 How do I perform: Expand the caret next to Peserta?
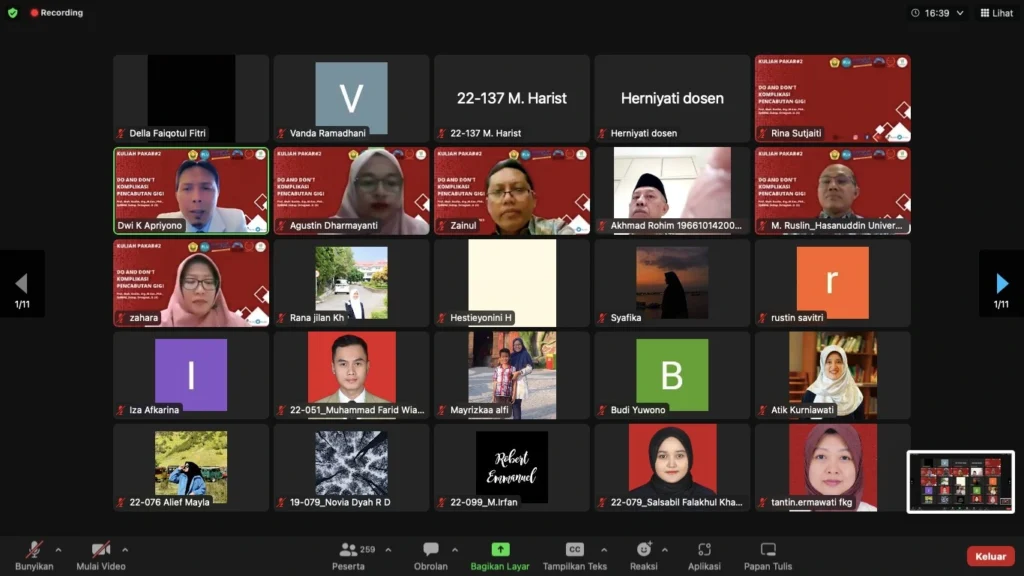point(388,550)
